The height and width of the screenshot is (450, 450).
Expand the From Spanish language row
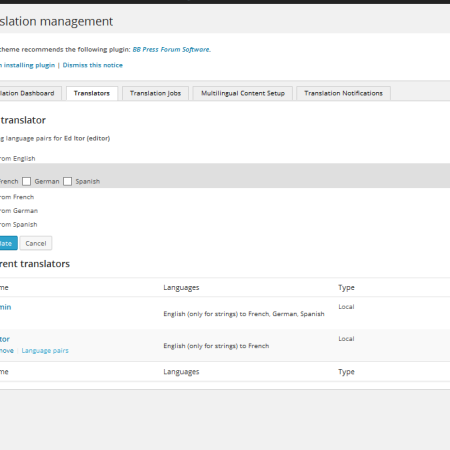point(18,224)
